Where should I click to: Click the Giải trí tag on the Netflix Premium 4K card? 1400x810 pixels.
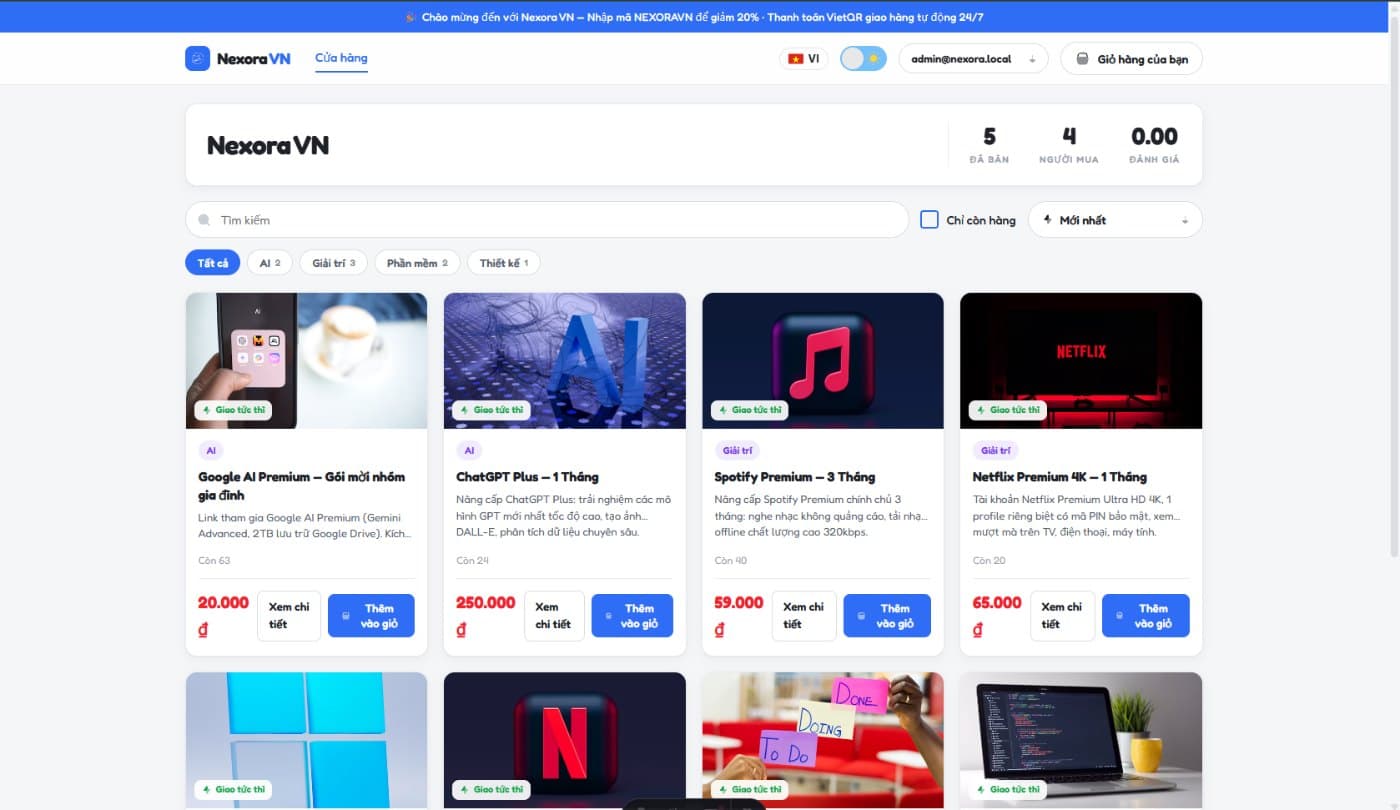pyautogui.click(x=996, y=451)
